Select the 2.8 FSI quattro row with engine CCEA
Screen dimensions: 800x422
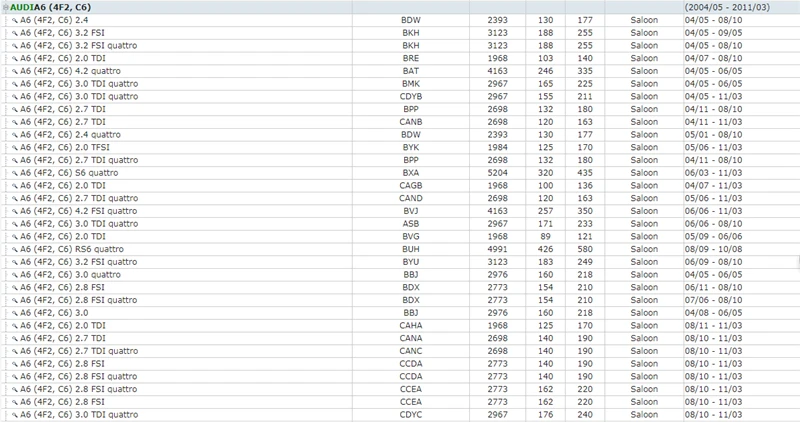point(400,389)
